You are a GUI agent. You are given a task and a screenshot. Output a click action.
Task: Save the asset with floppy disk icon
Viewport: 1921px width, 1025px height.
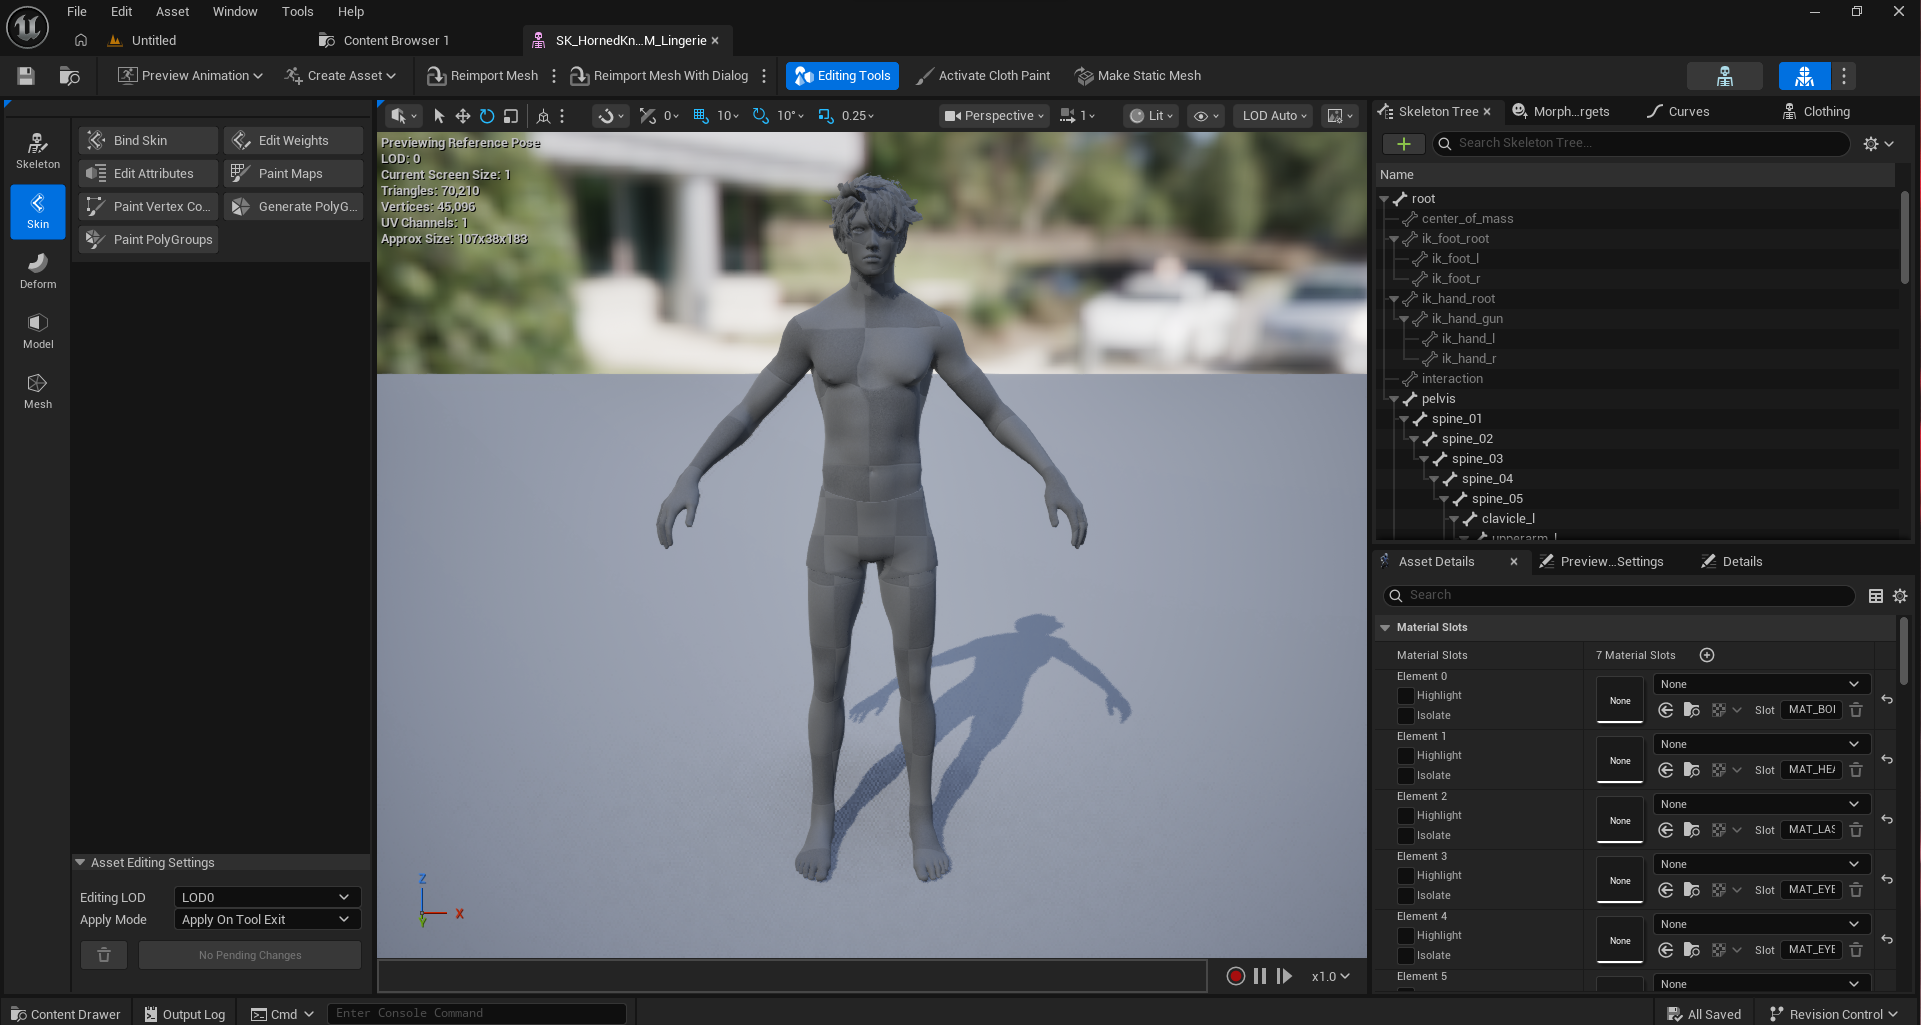(x=26, y=76)
